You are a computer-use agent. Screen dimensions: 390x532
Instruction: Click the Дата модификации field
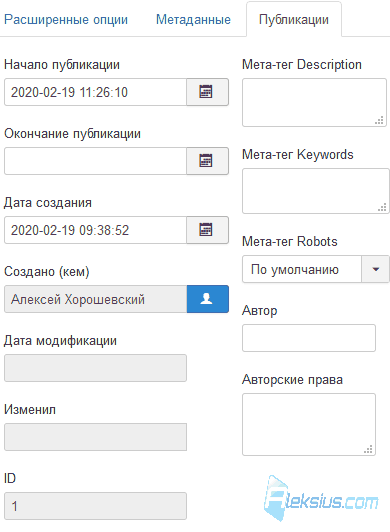95,368
